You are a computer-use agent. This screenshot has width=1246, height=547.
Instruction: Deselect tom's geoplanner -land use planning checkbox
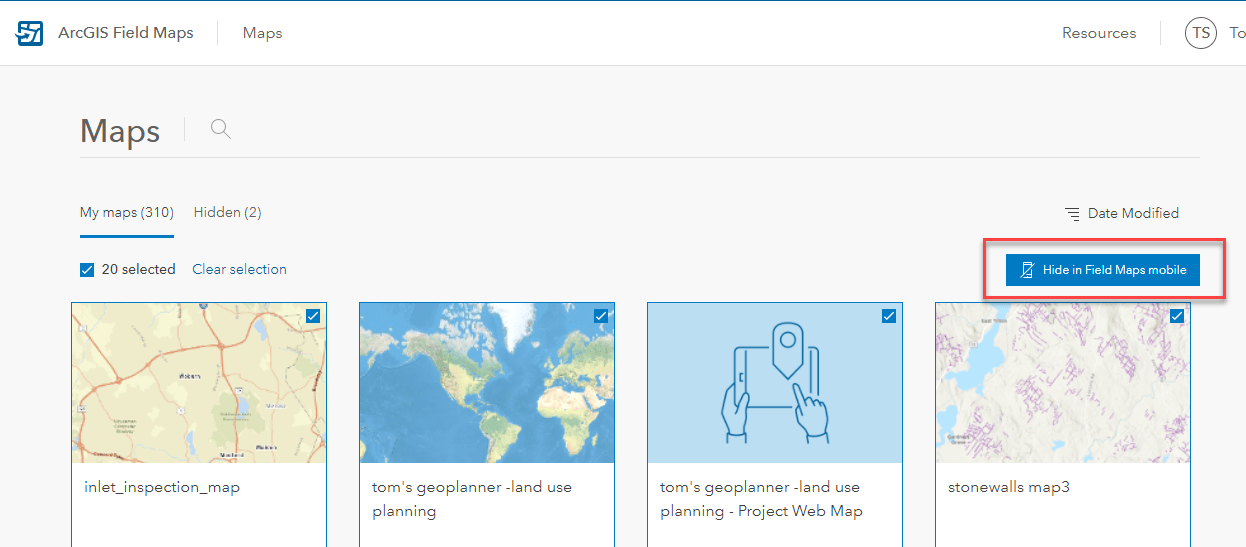601,316
